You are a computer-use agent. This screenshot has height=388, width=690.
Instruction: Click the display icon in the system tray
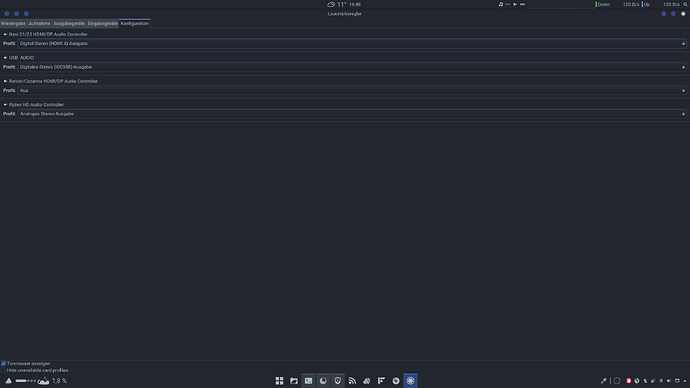tap(677, 381)
